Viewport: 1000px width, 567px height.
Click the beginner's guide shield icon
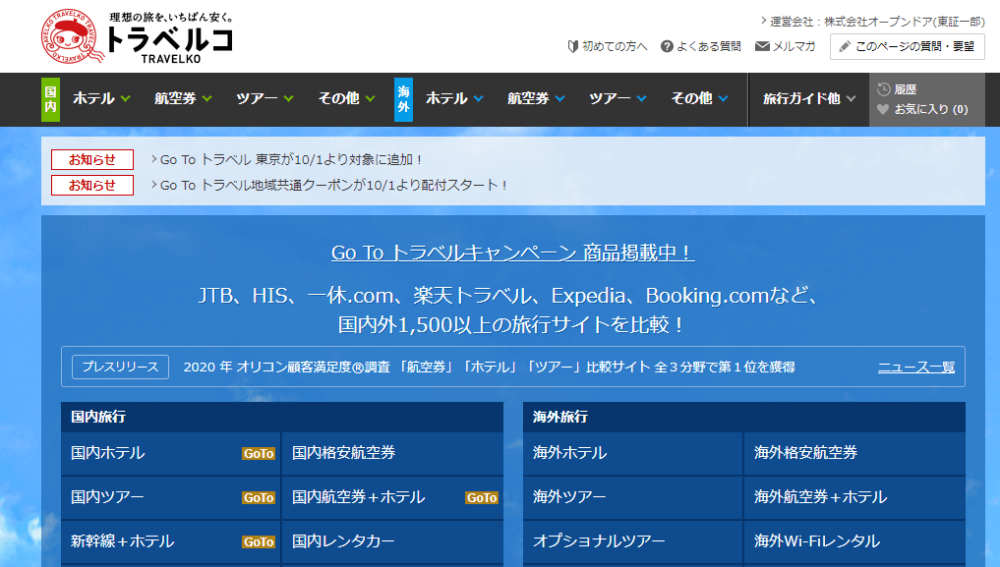coord(573,47)
